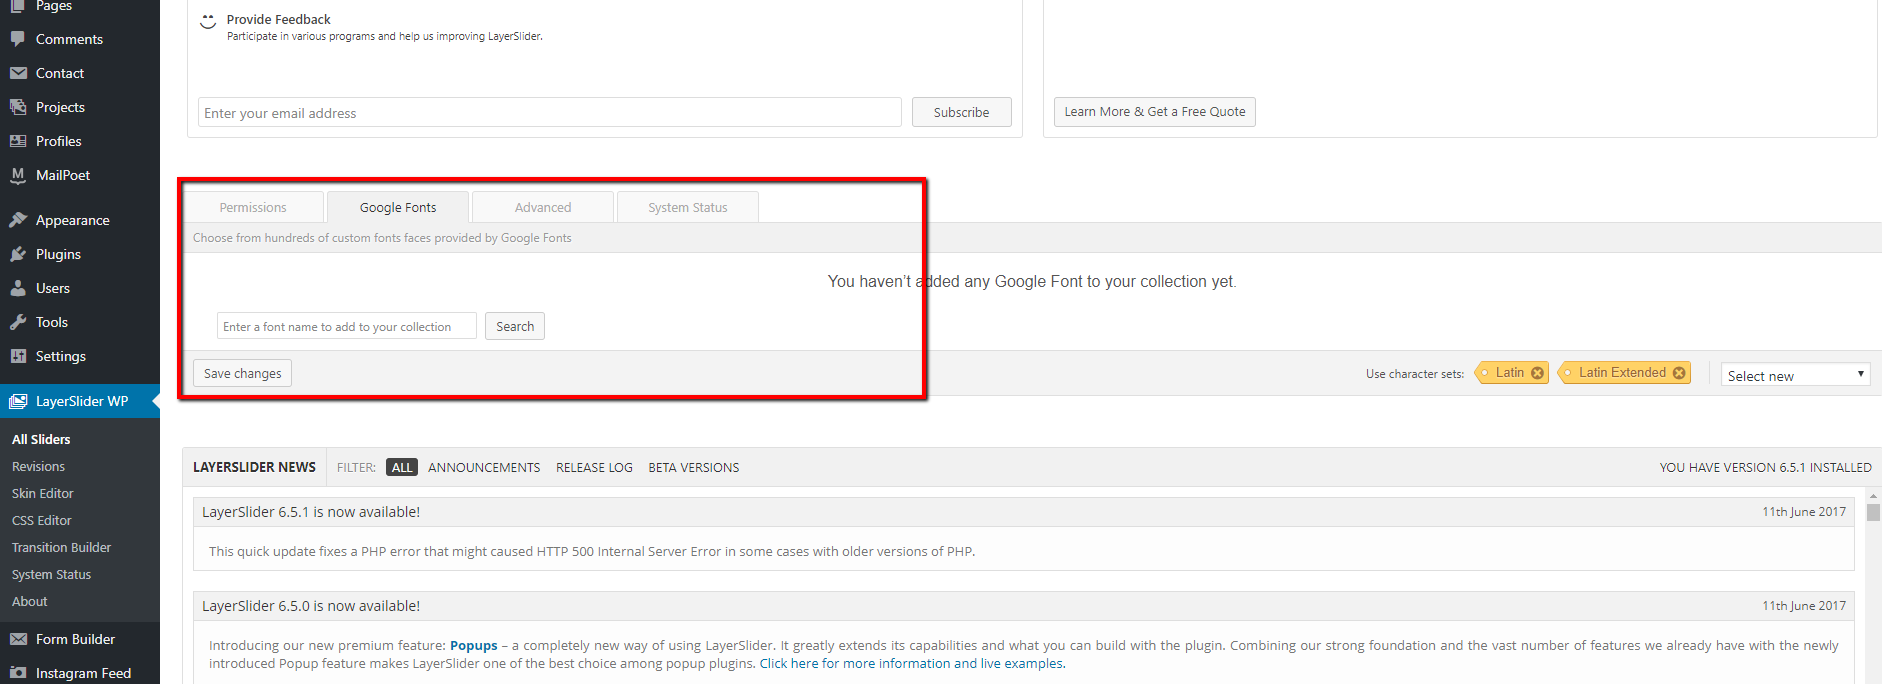This screenshot has width=1882, height=684.
Task: Click the Profiles icon in the sidebar
Action: coord(18,141)
